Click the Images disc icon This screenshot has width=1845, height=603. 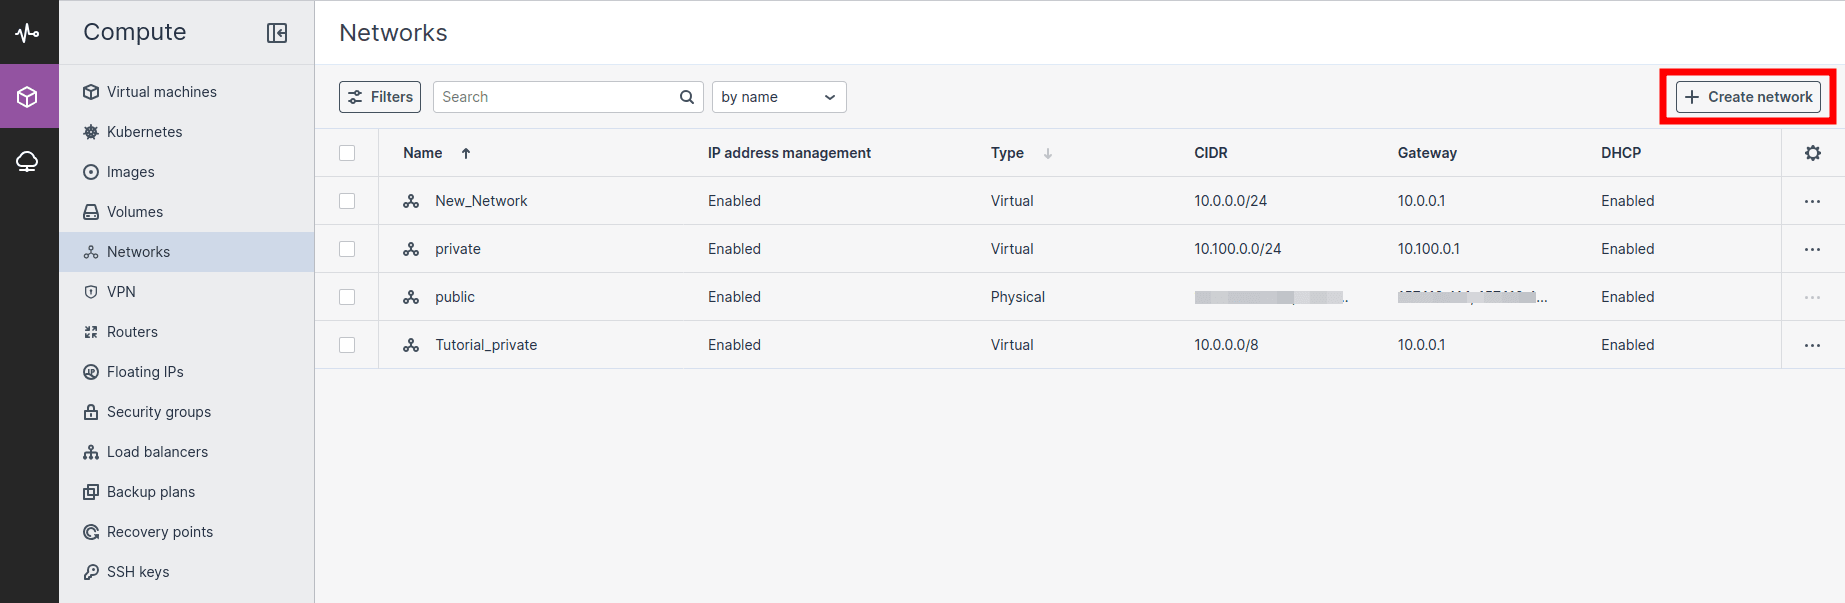click(x=91, y=172)
